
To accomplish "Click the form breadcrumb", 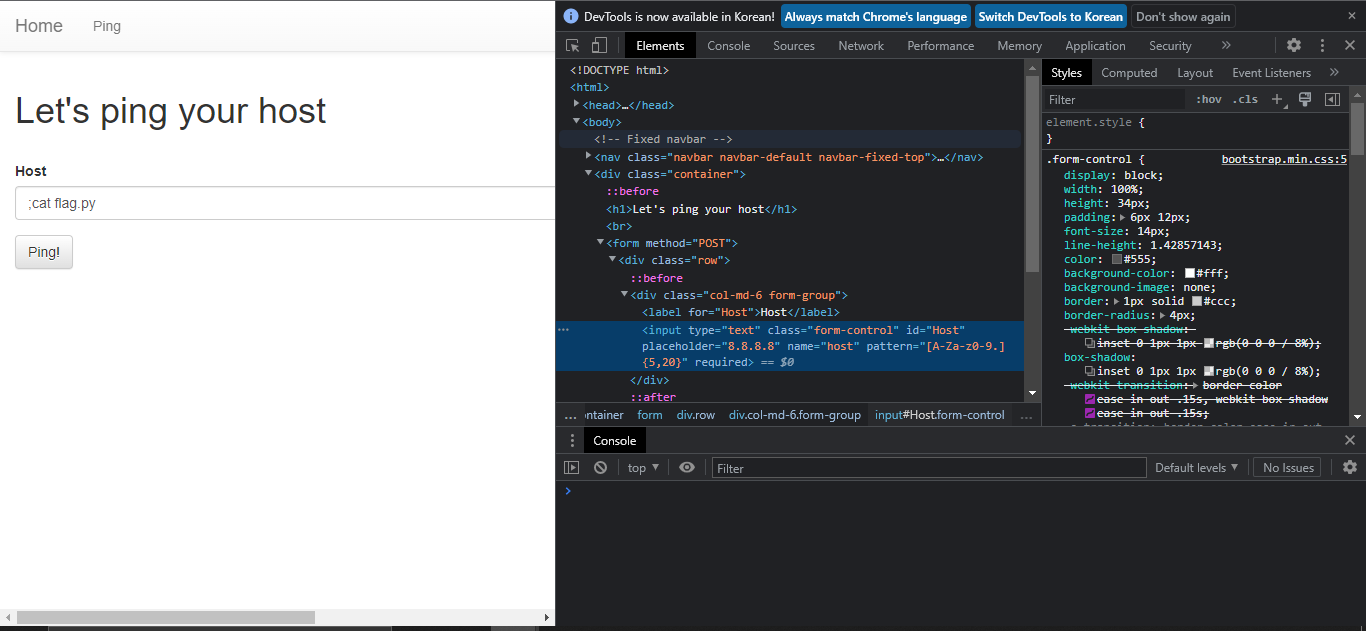I will tap(650, 415).
